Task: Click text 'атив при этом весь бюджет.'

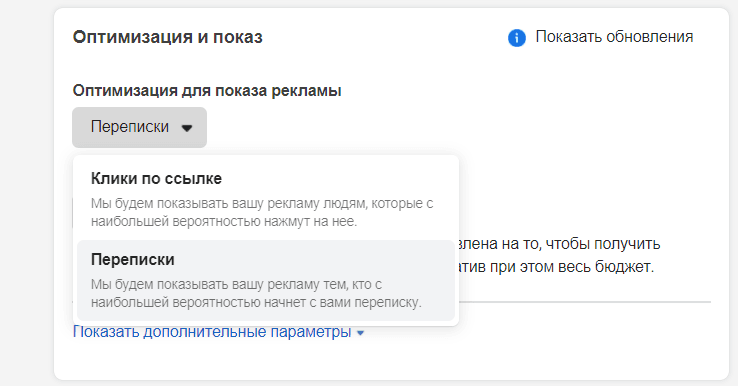Action: coord(557,267)
